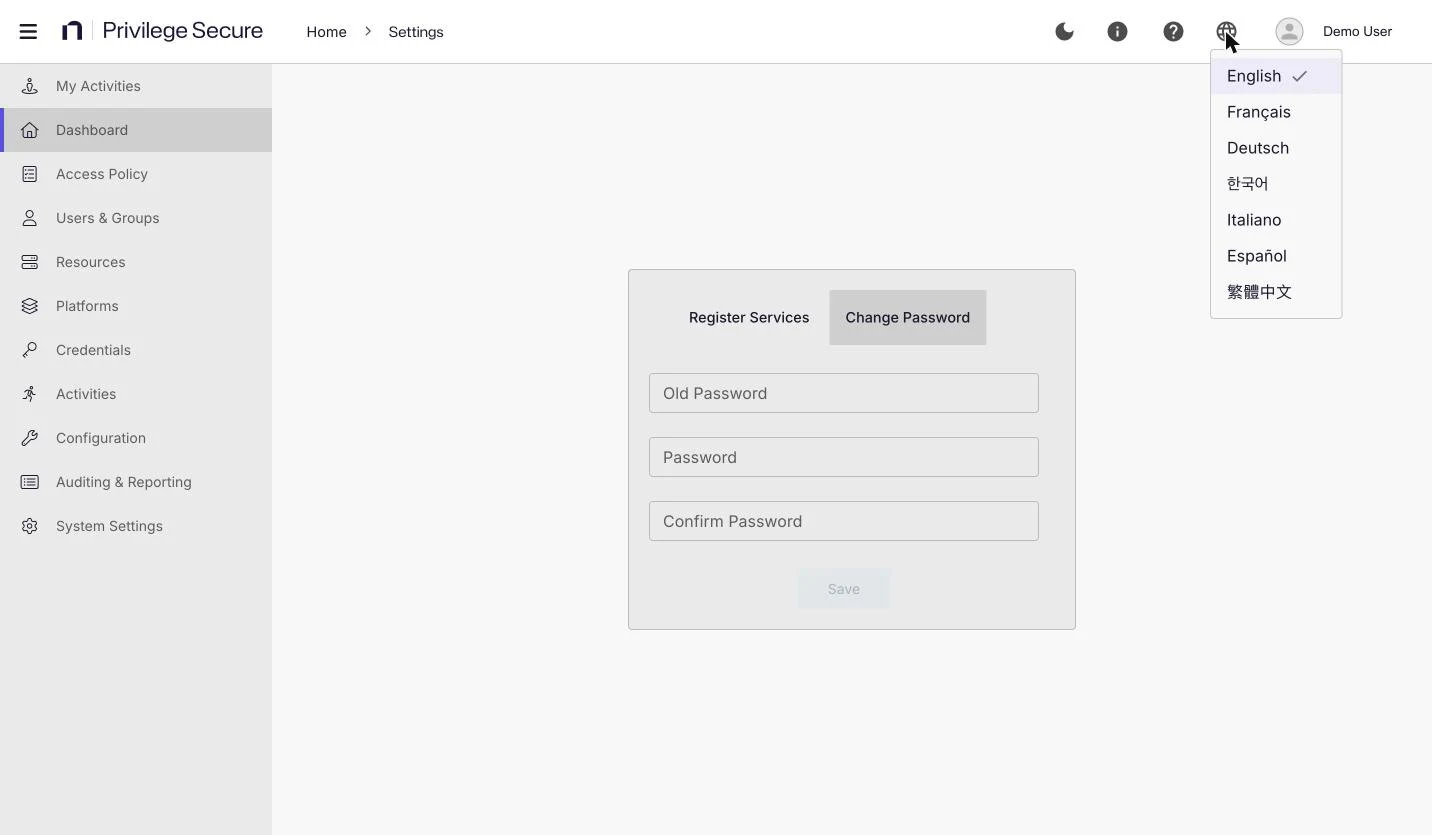Click the Auditing & Reporting list icon
The width and height of the screenshot is (1432, 835).
coord(30,482)
